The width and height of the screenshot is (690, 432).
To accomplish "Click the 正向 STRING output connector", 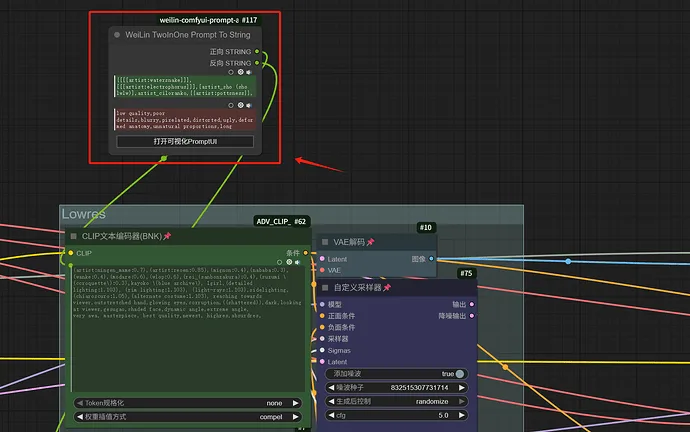I will tap(257, 50).
